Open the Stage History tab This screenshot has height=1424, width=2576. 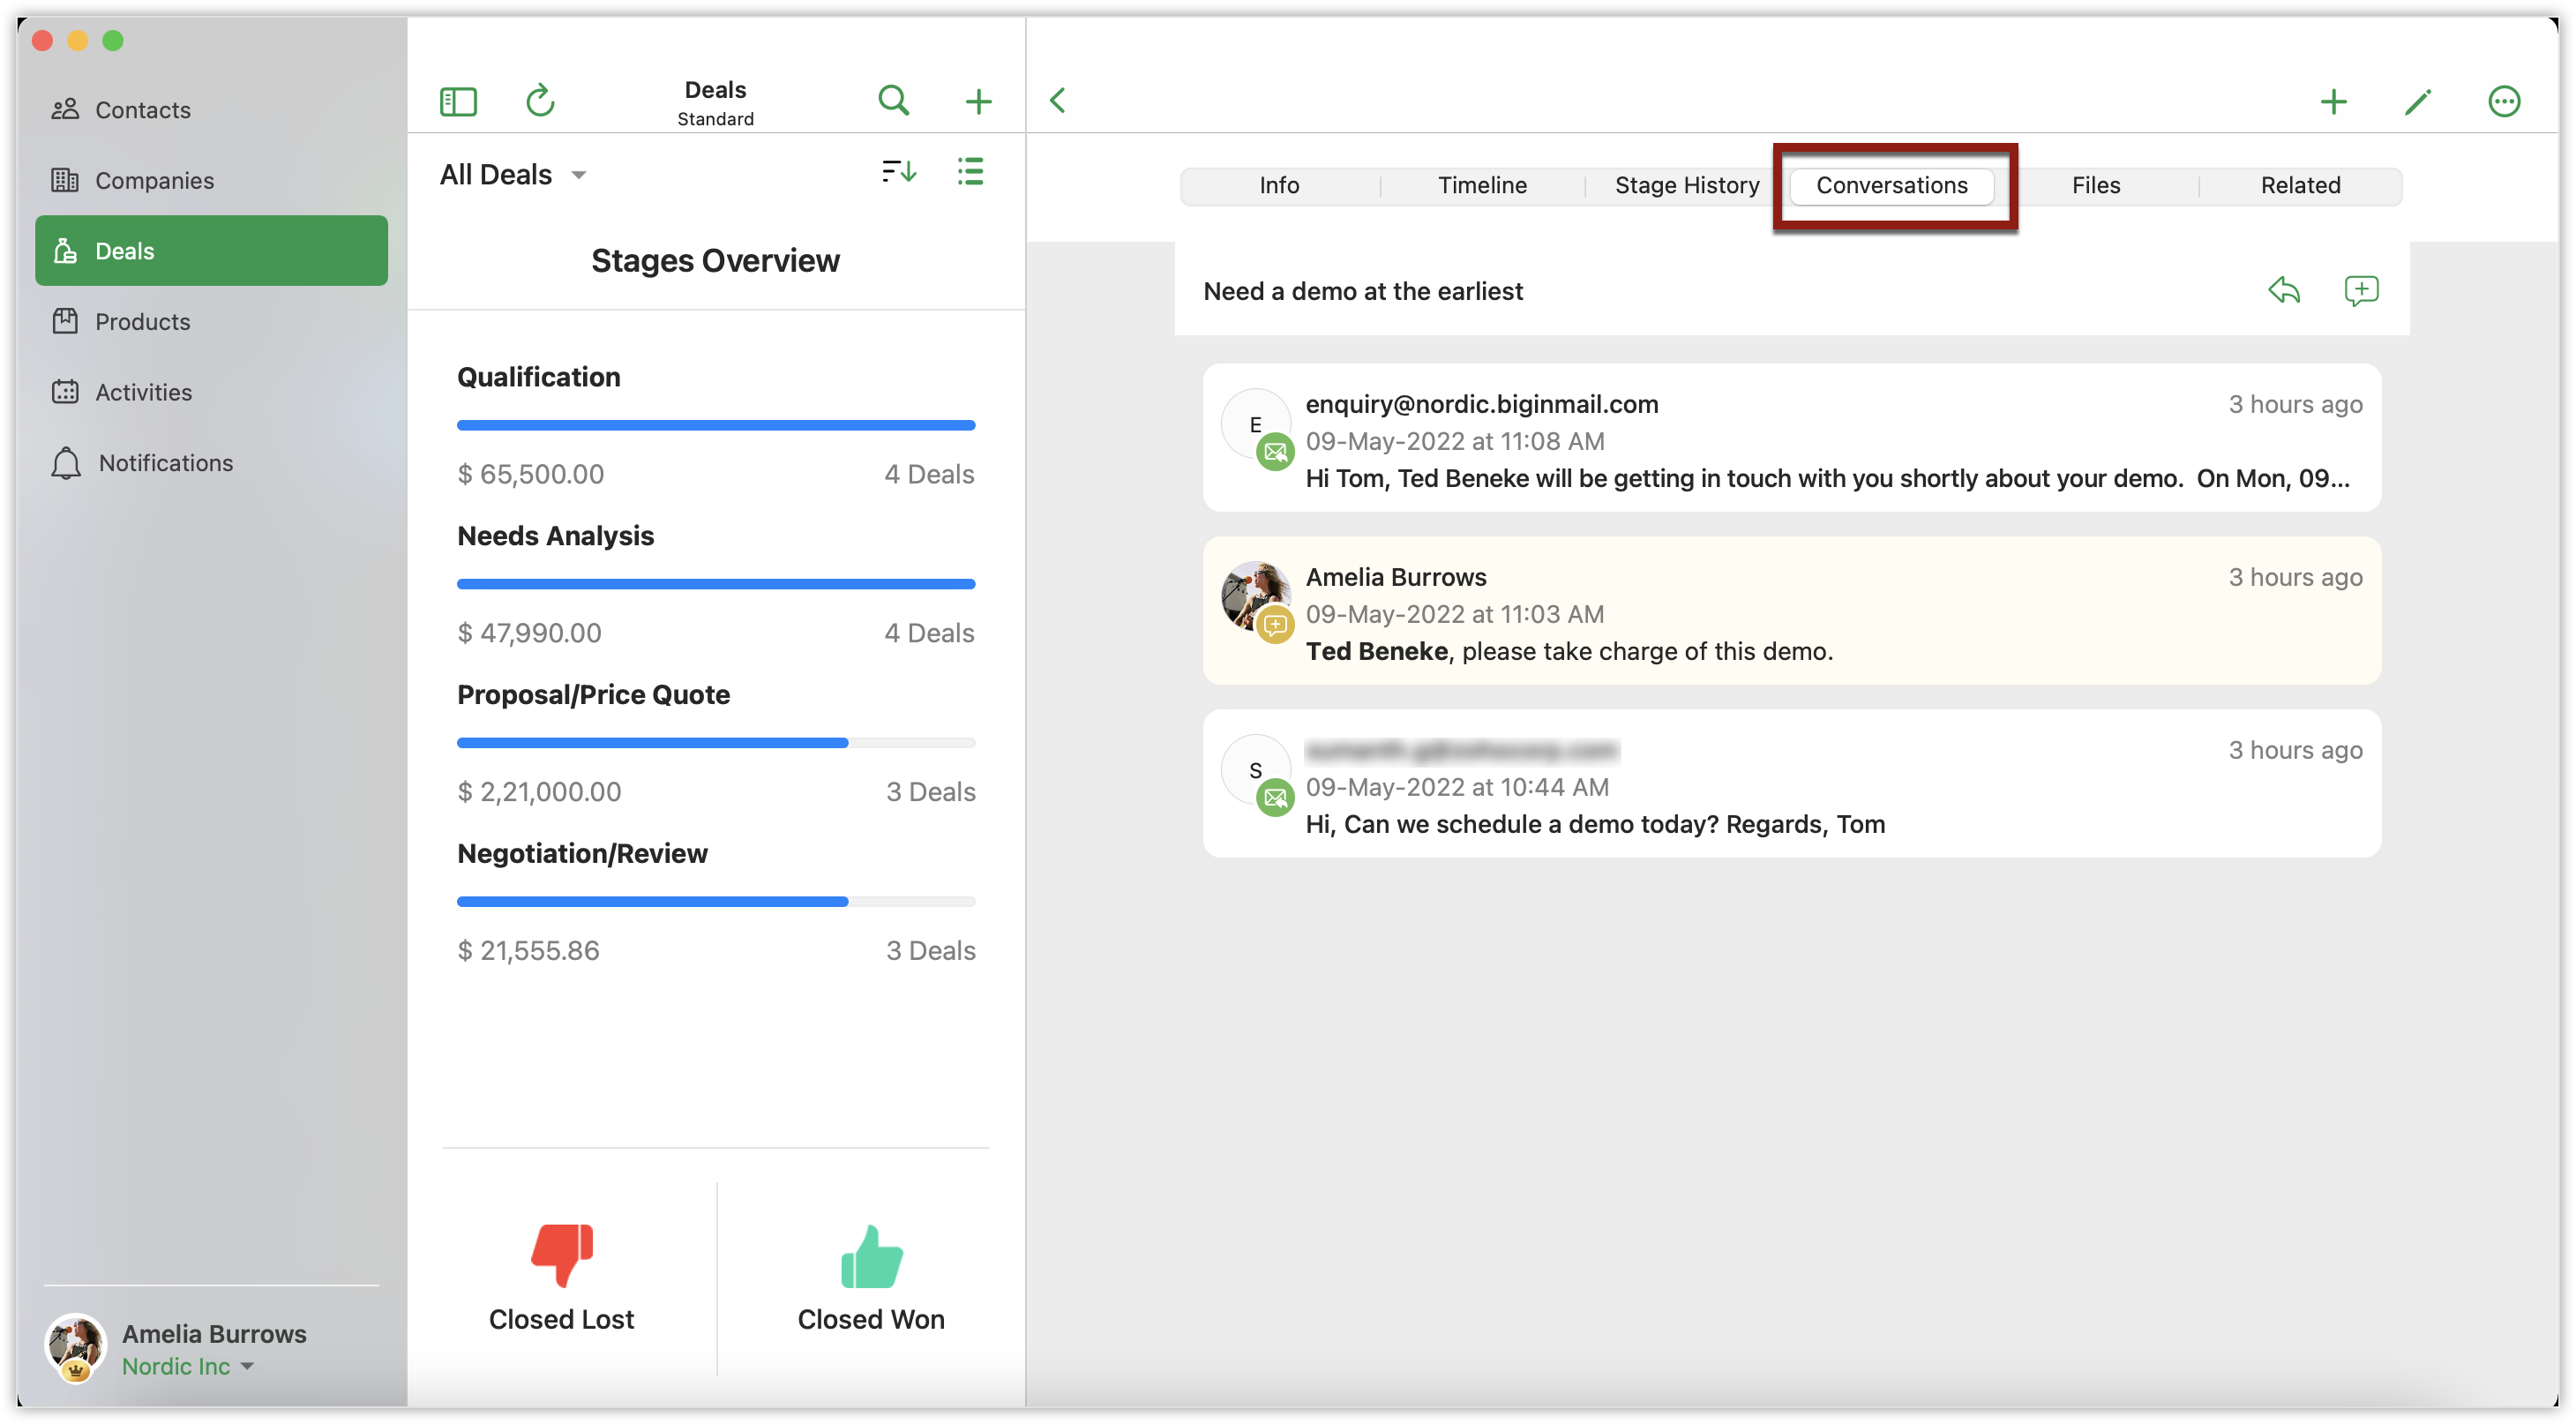pyautogui.click(x=1686, y=186)
